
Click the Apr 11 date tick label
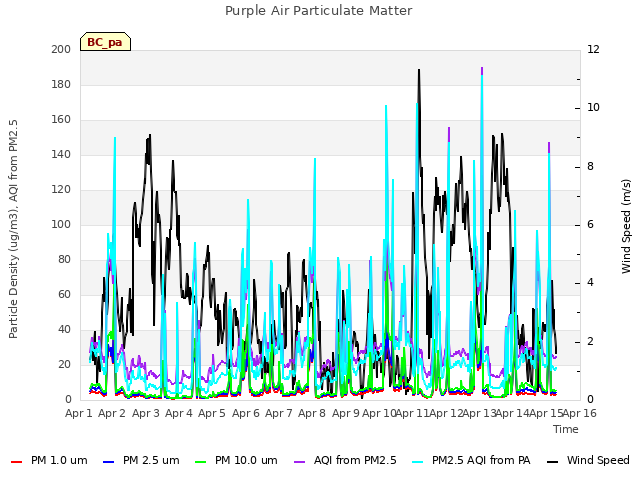[412, 413]
